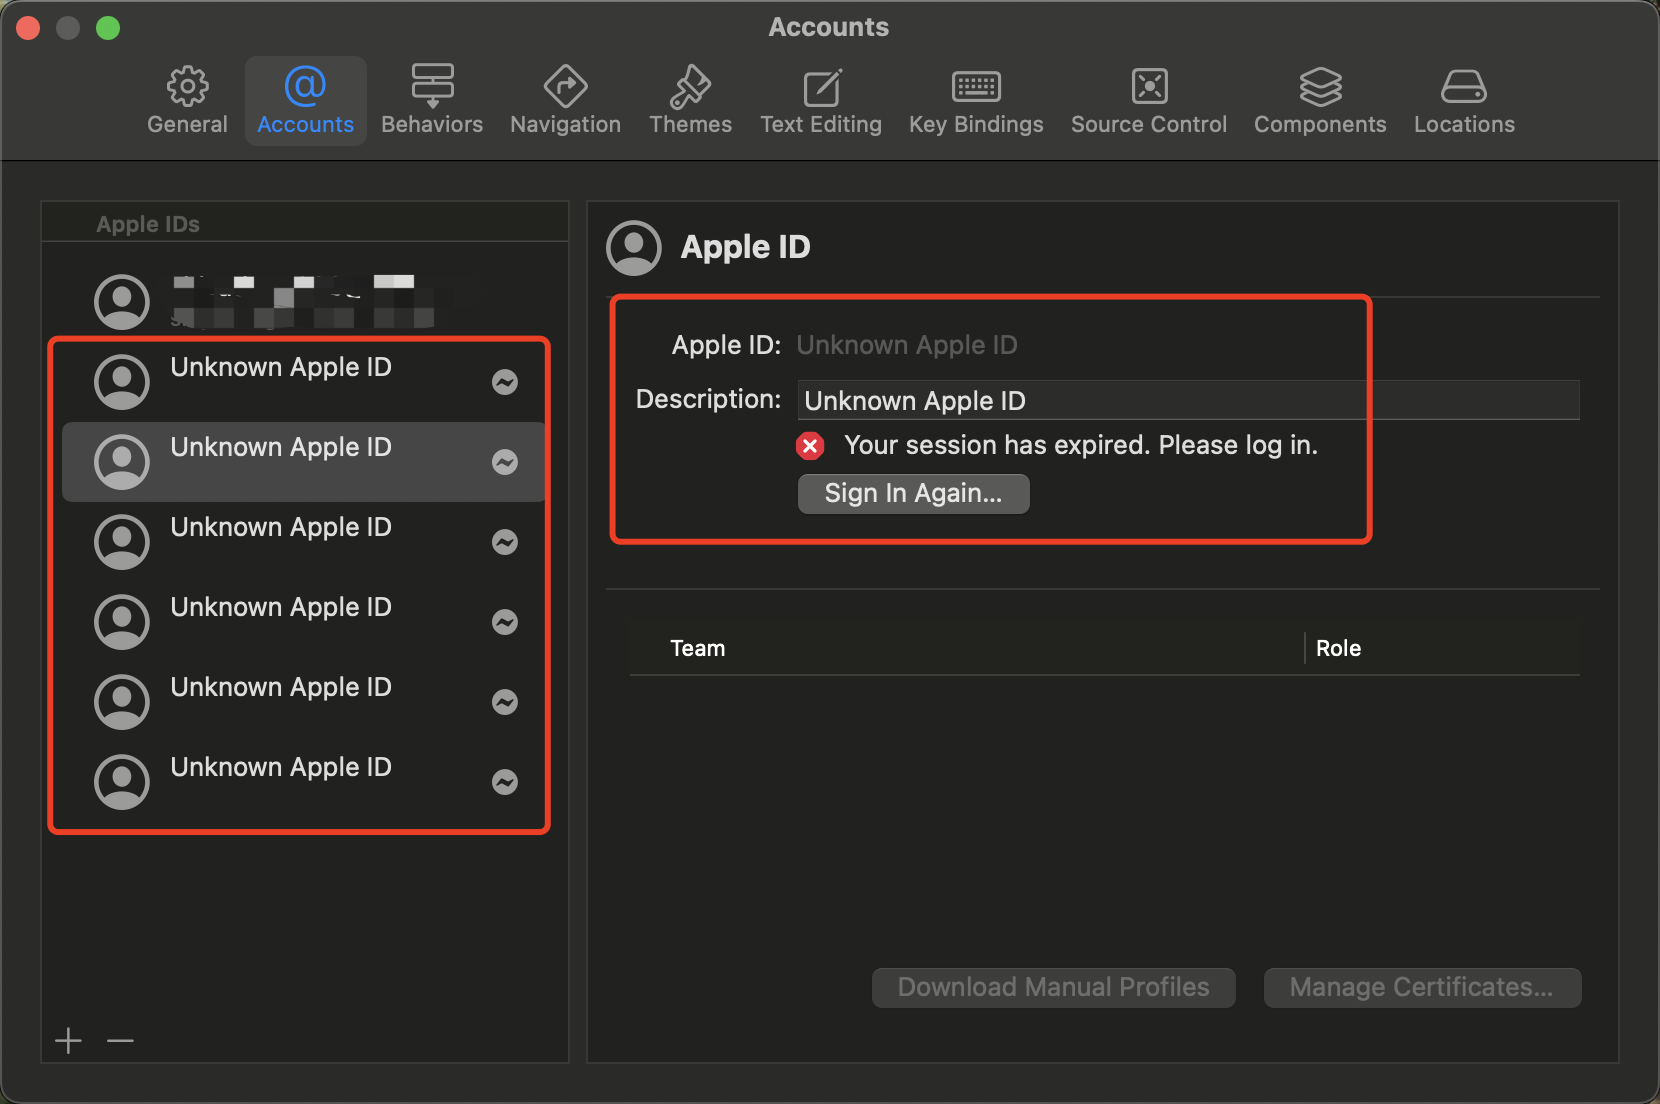Sort by the Role column header
The height and width of the screenshot is (1104, 1660).
[1338, 648]
